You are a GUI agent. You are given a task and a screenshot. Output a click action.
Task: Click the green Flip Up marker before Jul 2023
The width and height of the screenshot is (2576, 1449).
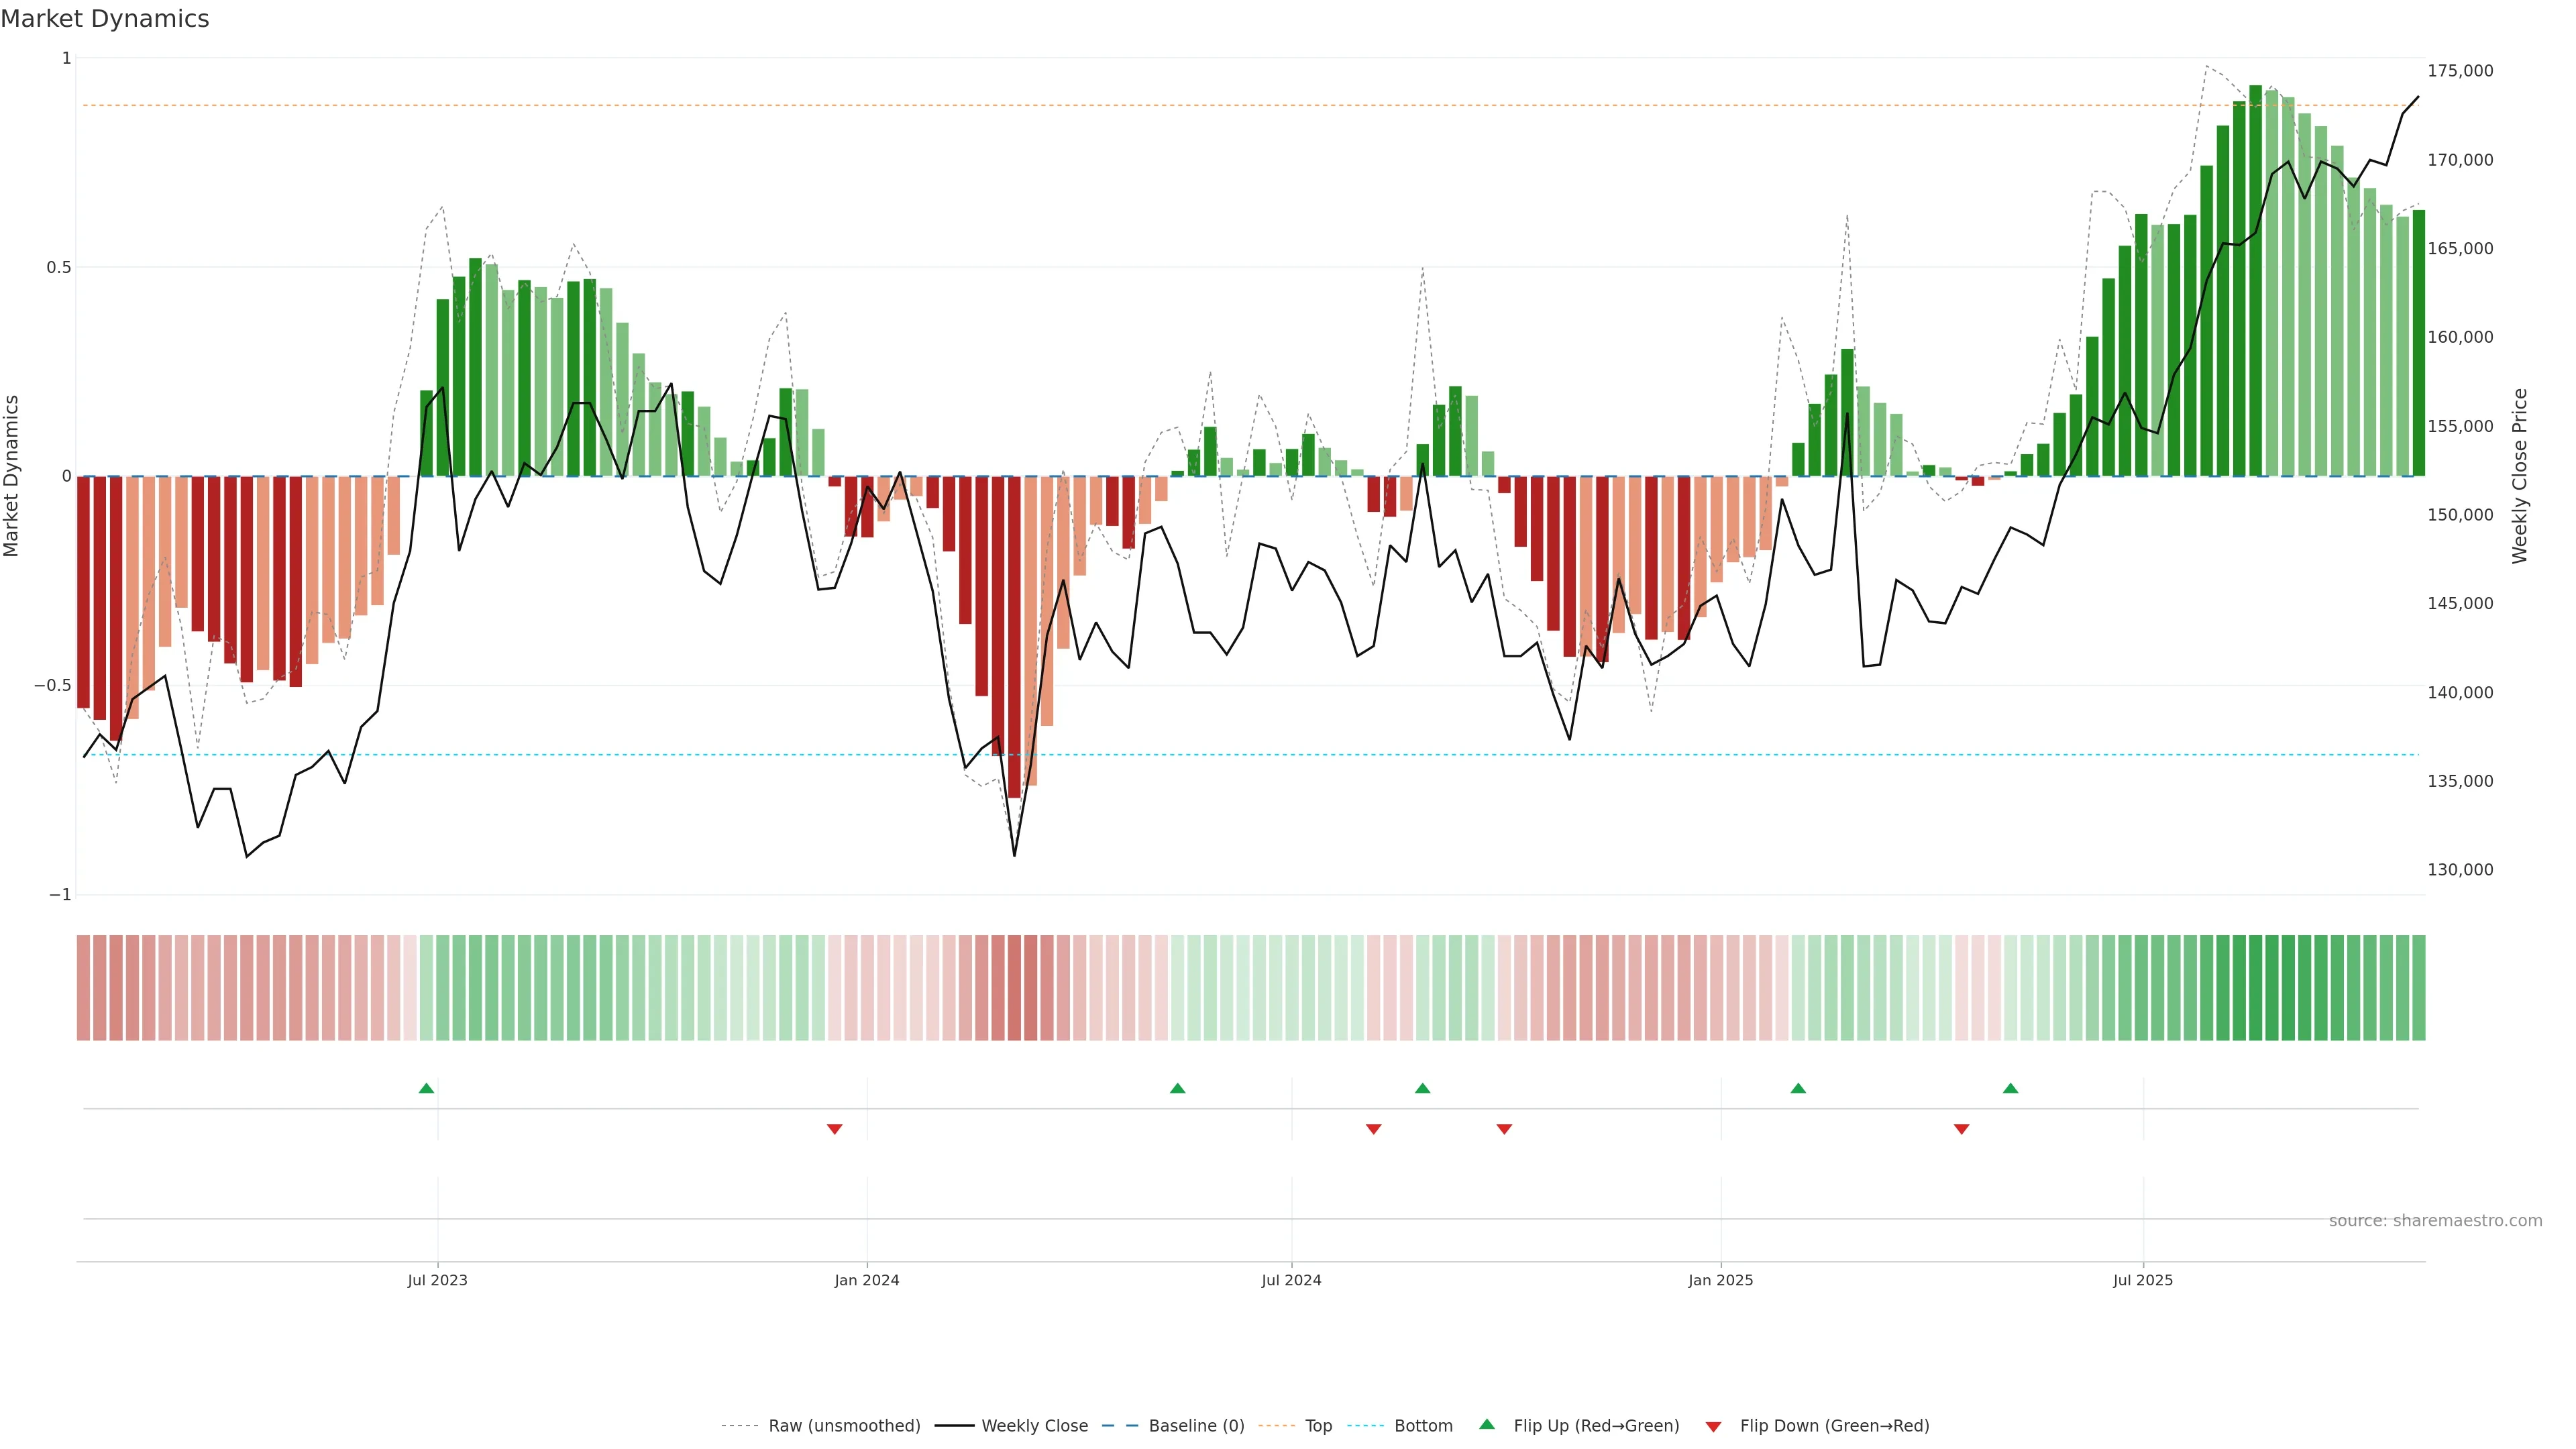tap(426, 1088)
